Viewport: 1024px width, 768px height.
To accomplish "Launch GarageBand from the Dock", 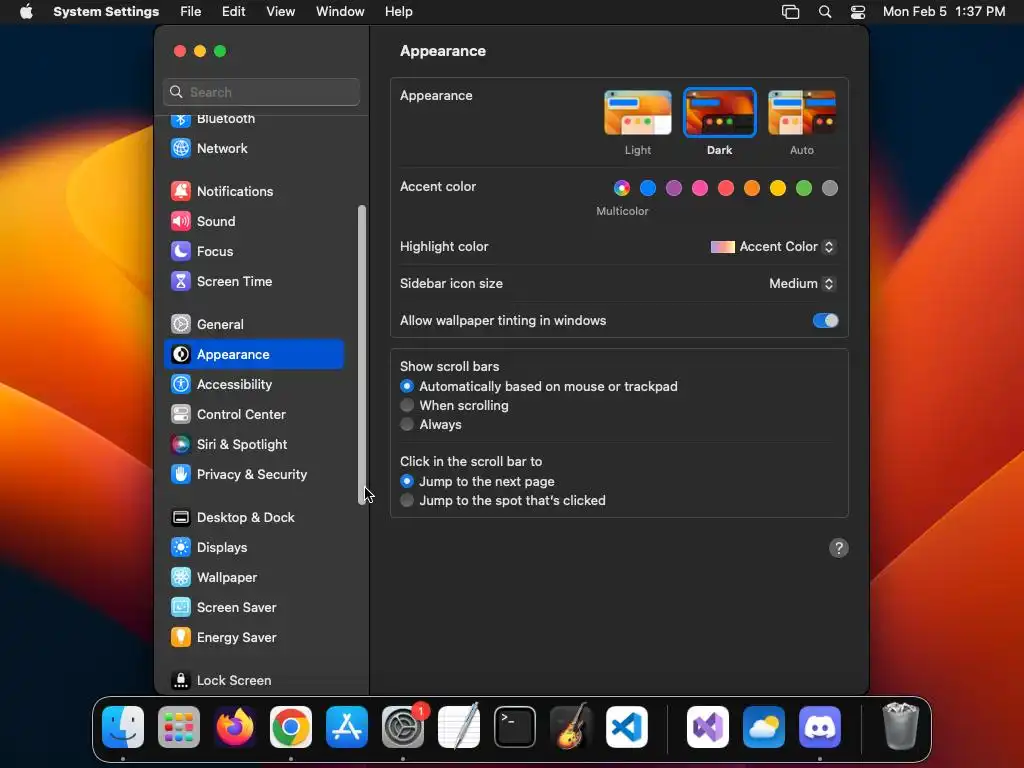I will pos(571,727).
